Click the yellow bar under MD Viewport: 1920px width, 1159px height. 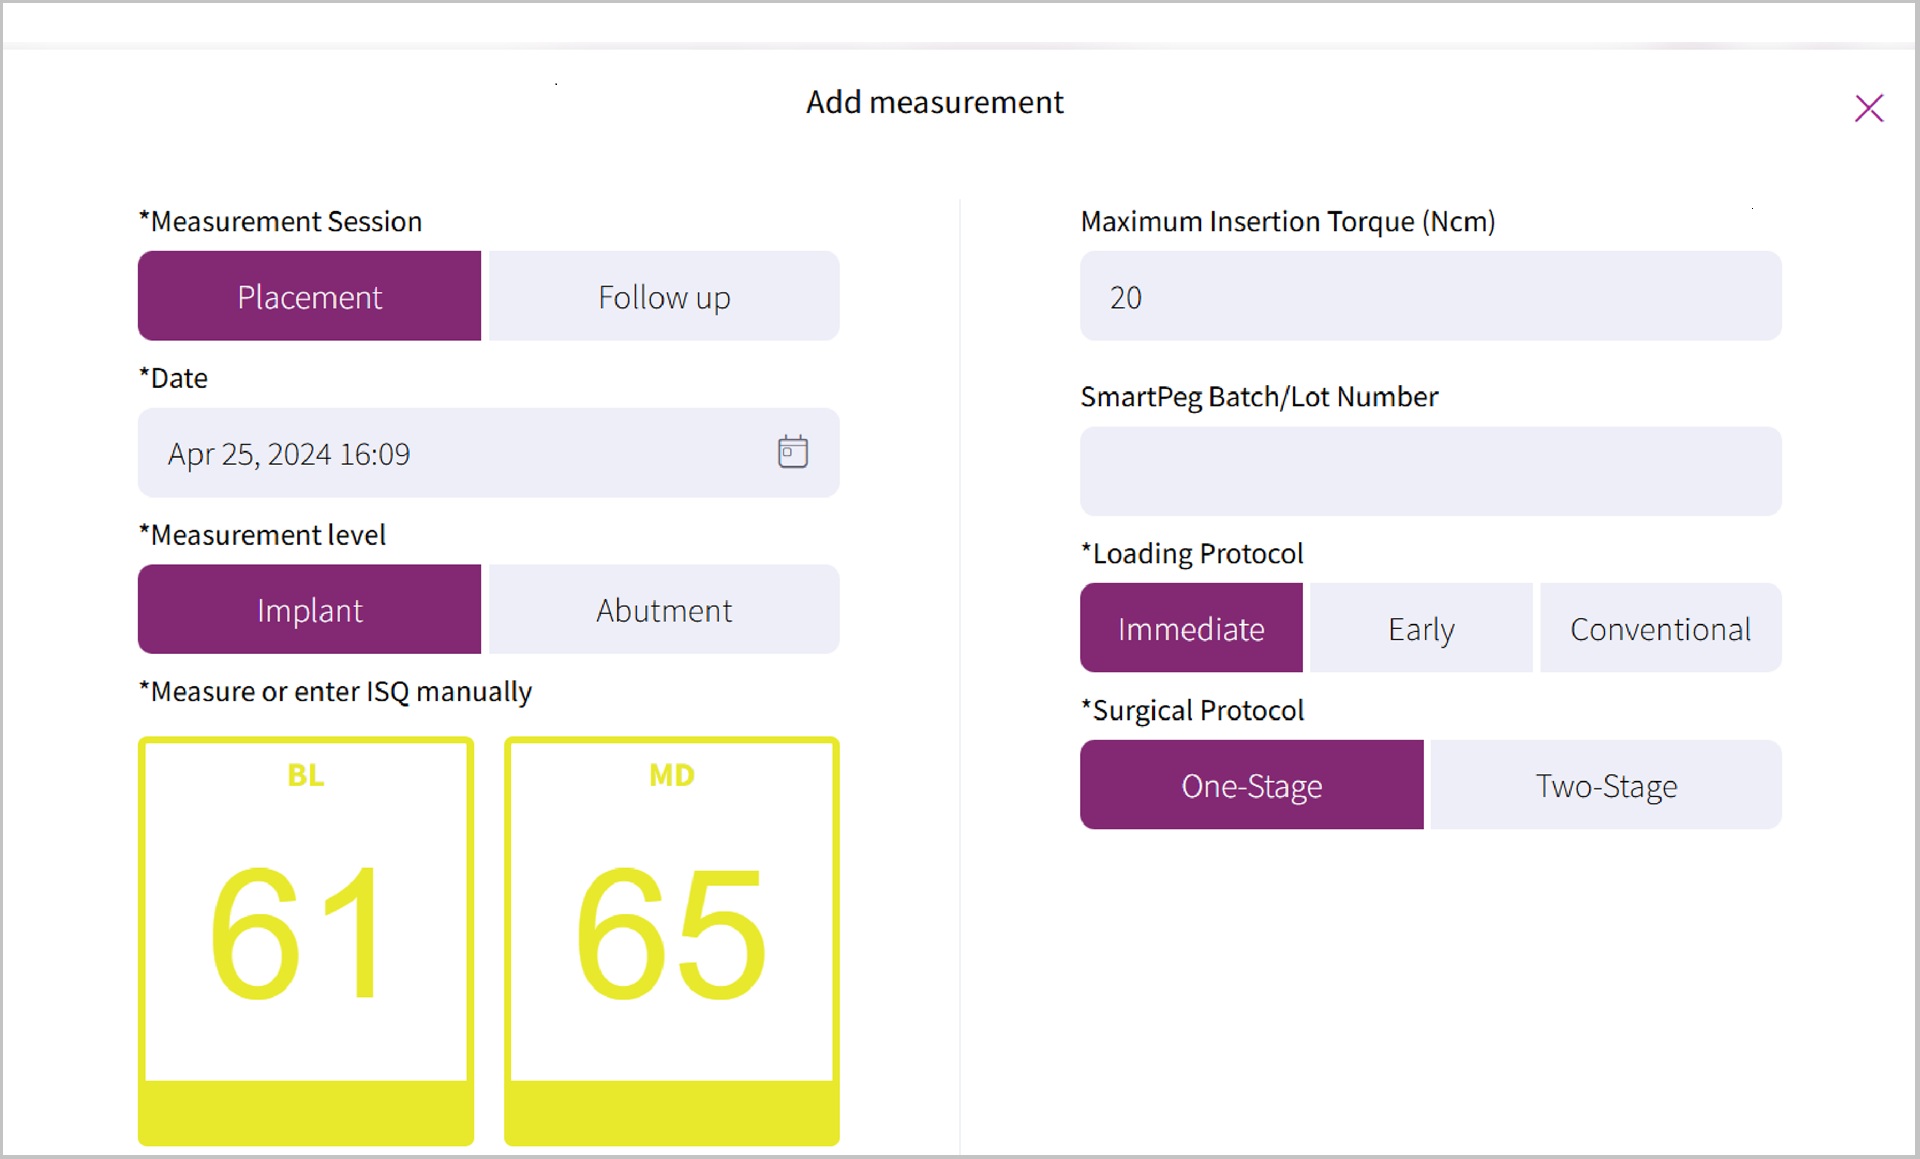[671, 1112]
